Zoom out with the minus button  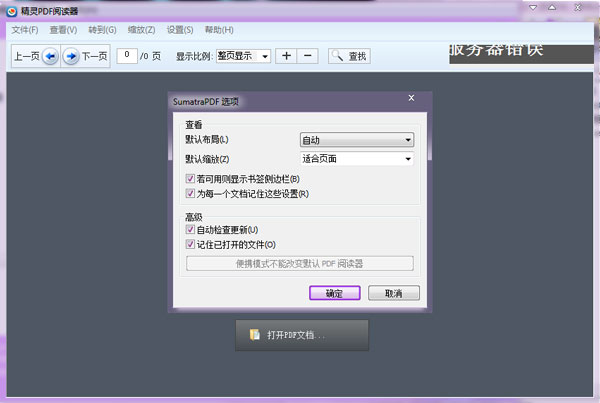(x=308, y=56)
